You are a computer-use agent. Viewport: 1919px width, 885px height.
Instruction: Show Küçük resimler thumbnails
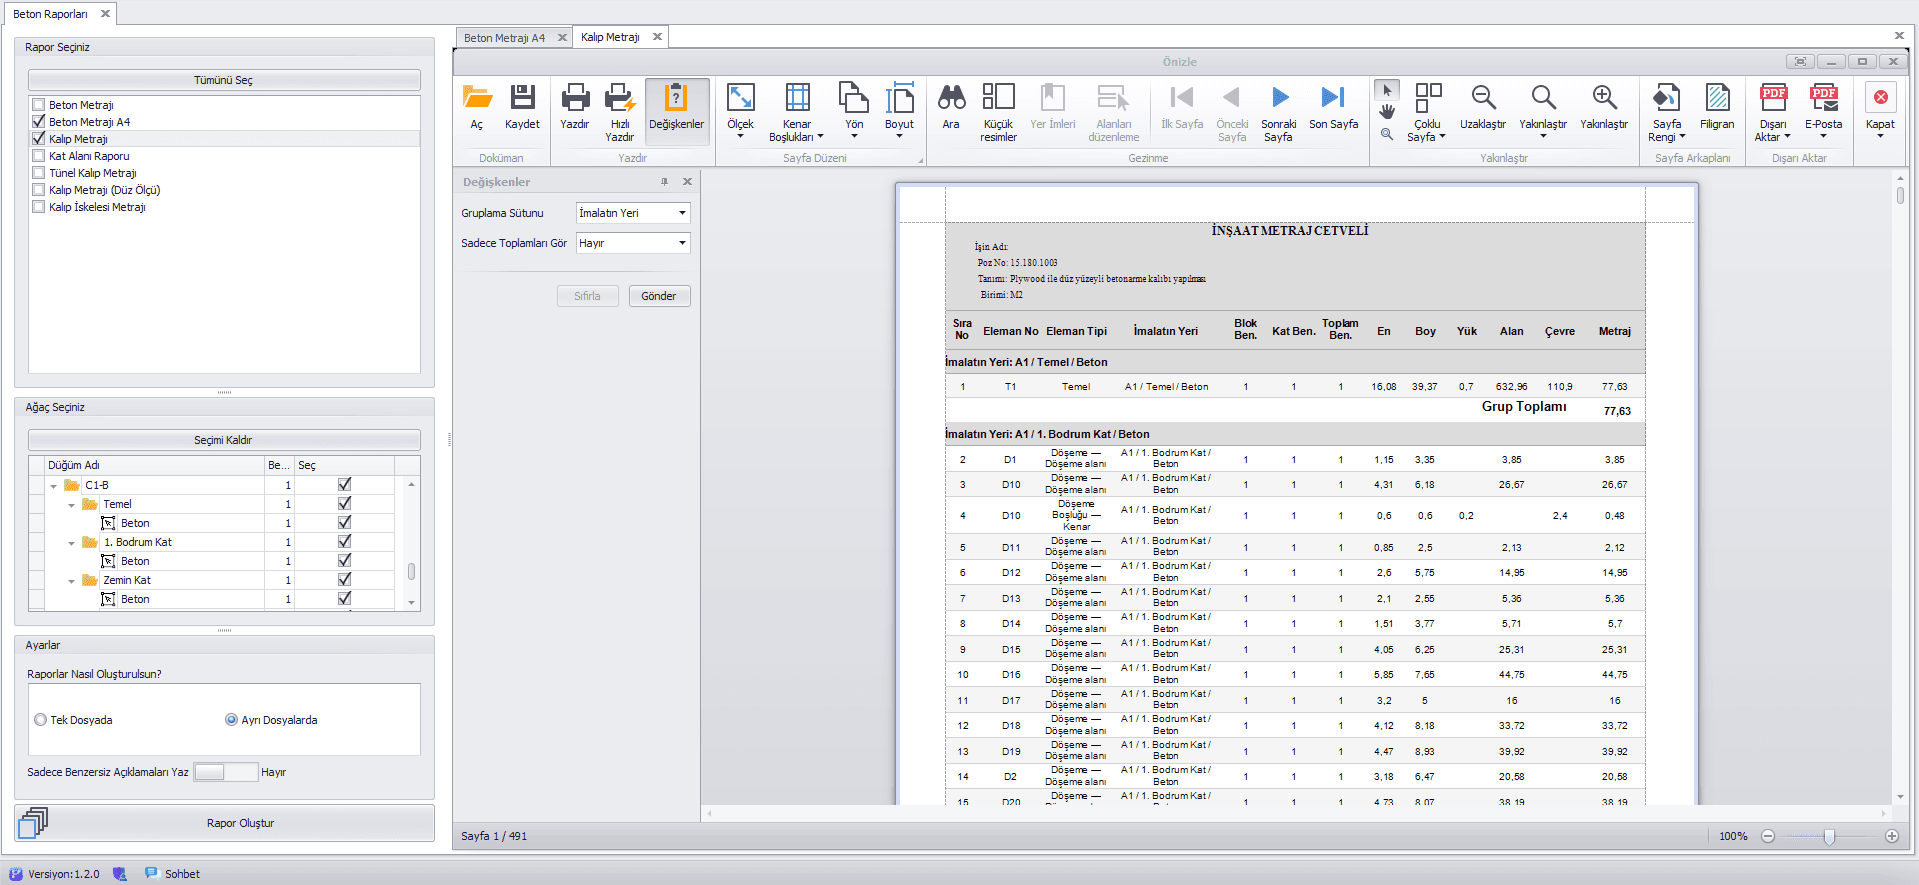tap(998, 112)
